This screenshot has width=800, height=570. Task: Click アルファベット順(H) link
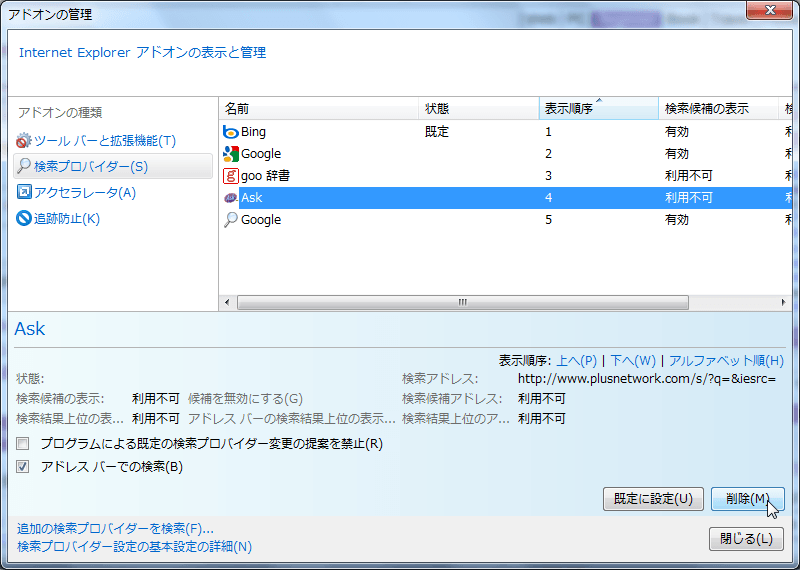pyautogui.click(x=726, y=361)
